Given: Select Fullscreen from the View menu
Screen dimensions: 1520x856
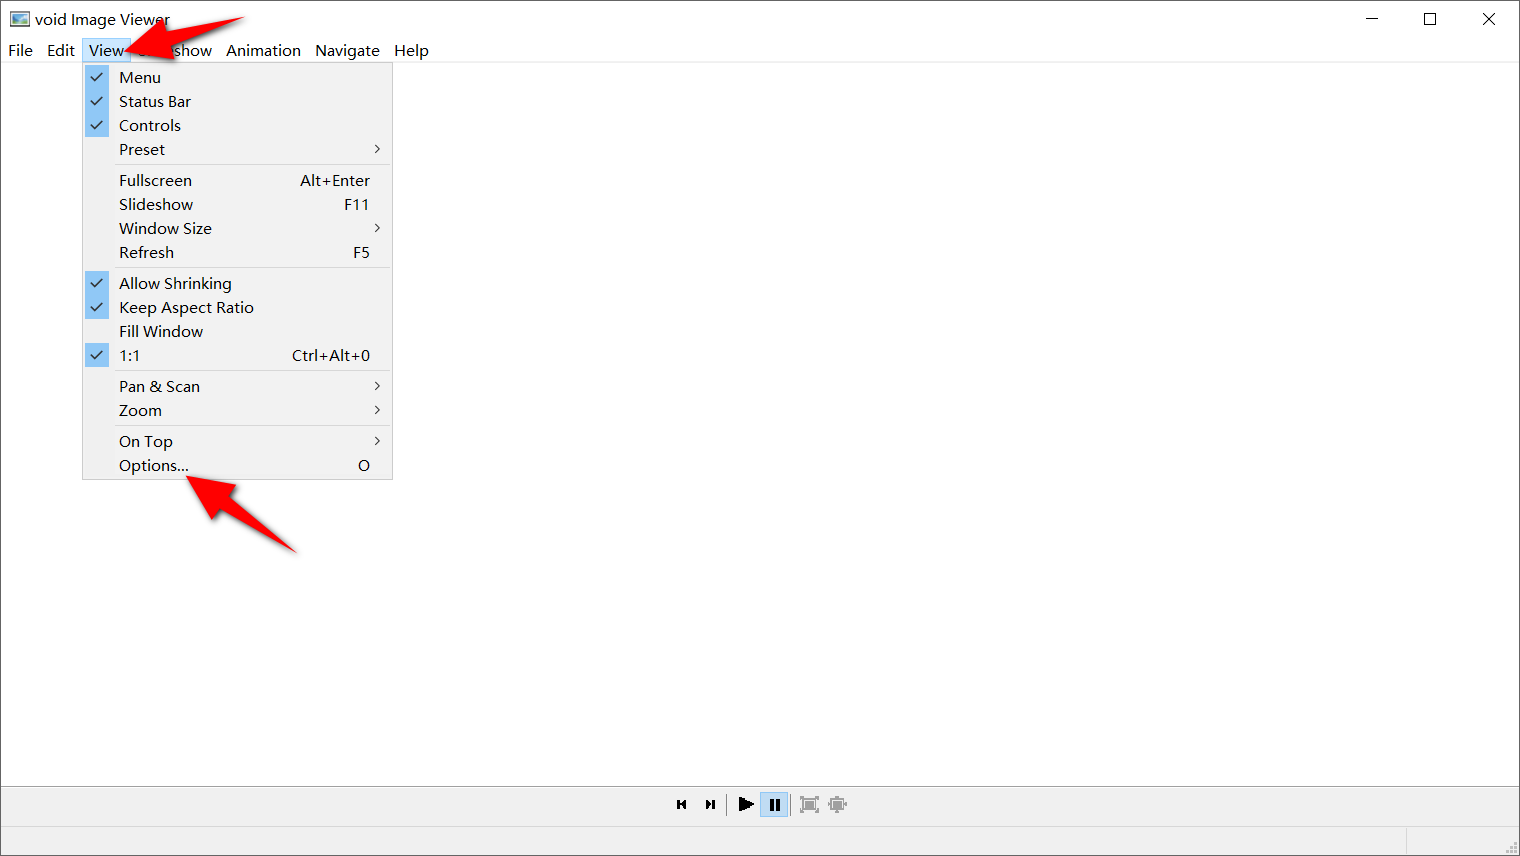Looking at the screenshot, I should 155,180.
